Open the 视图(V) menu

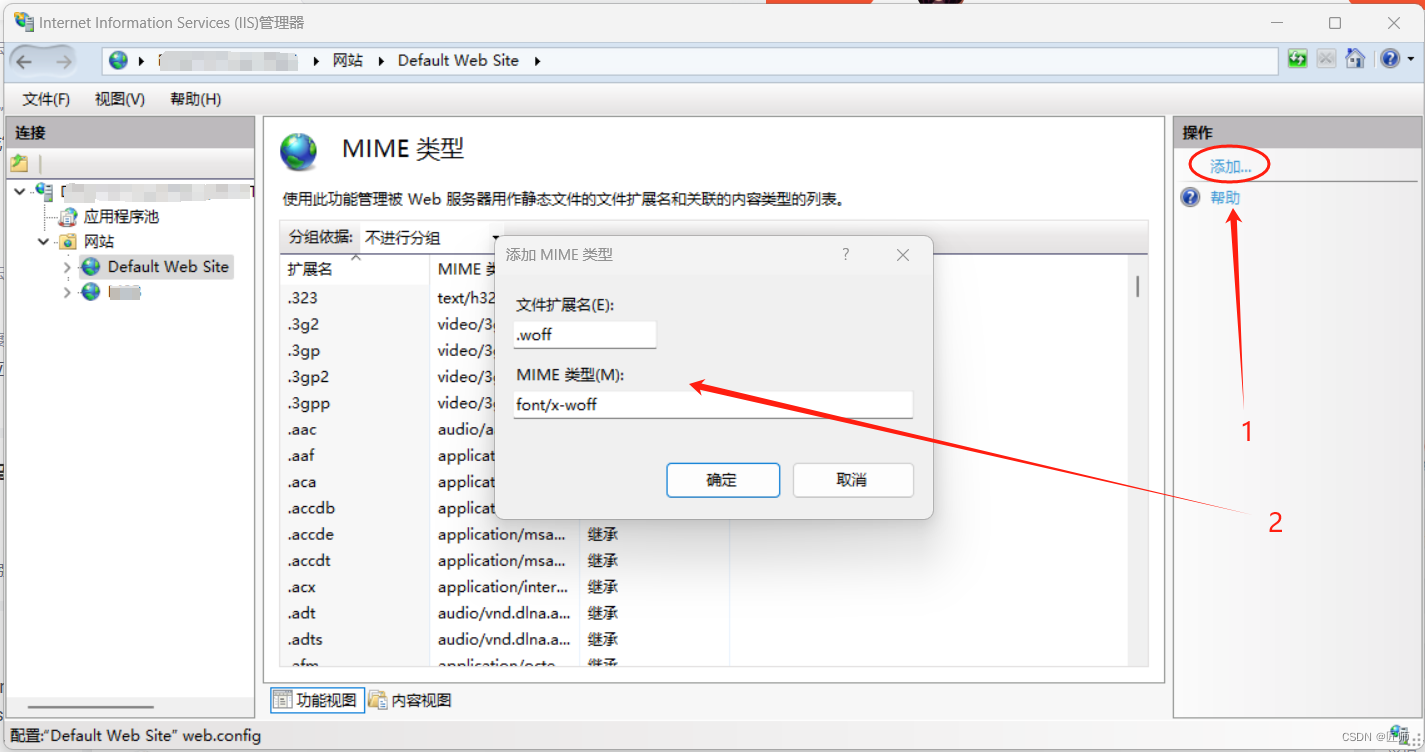coord(120,99)
